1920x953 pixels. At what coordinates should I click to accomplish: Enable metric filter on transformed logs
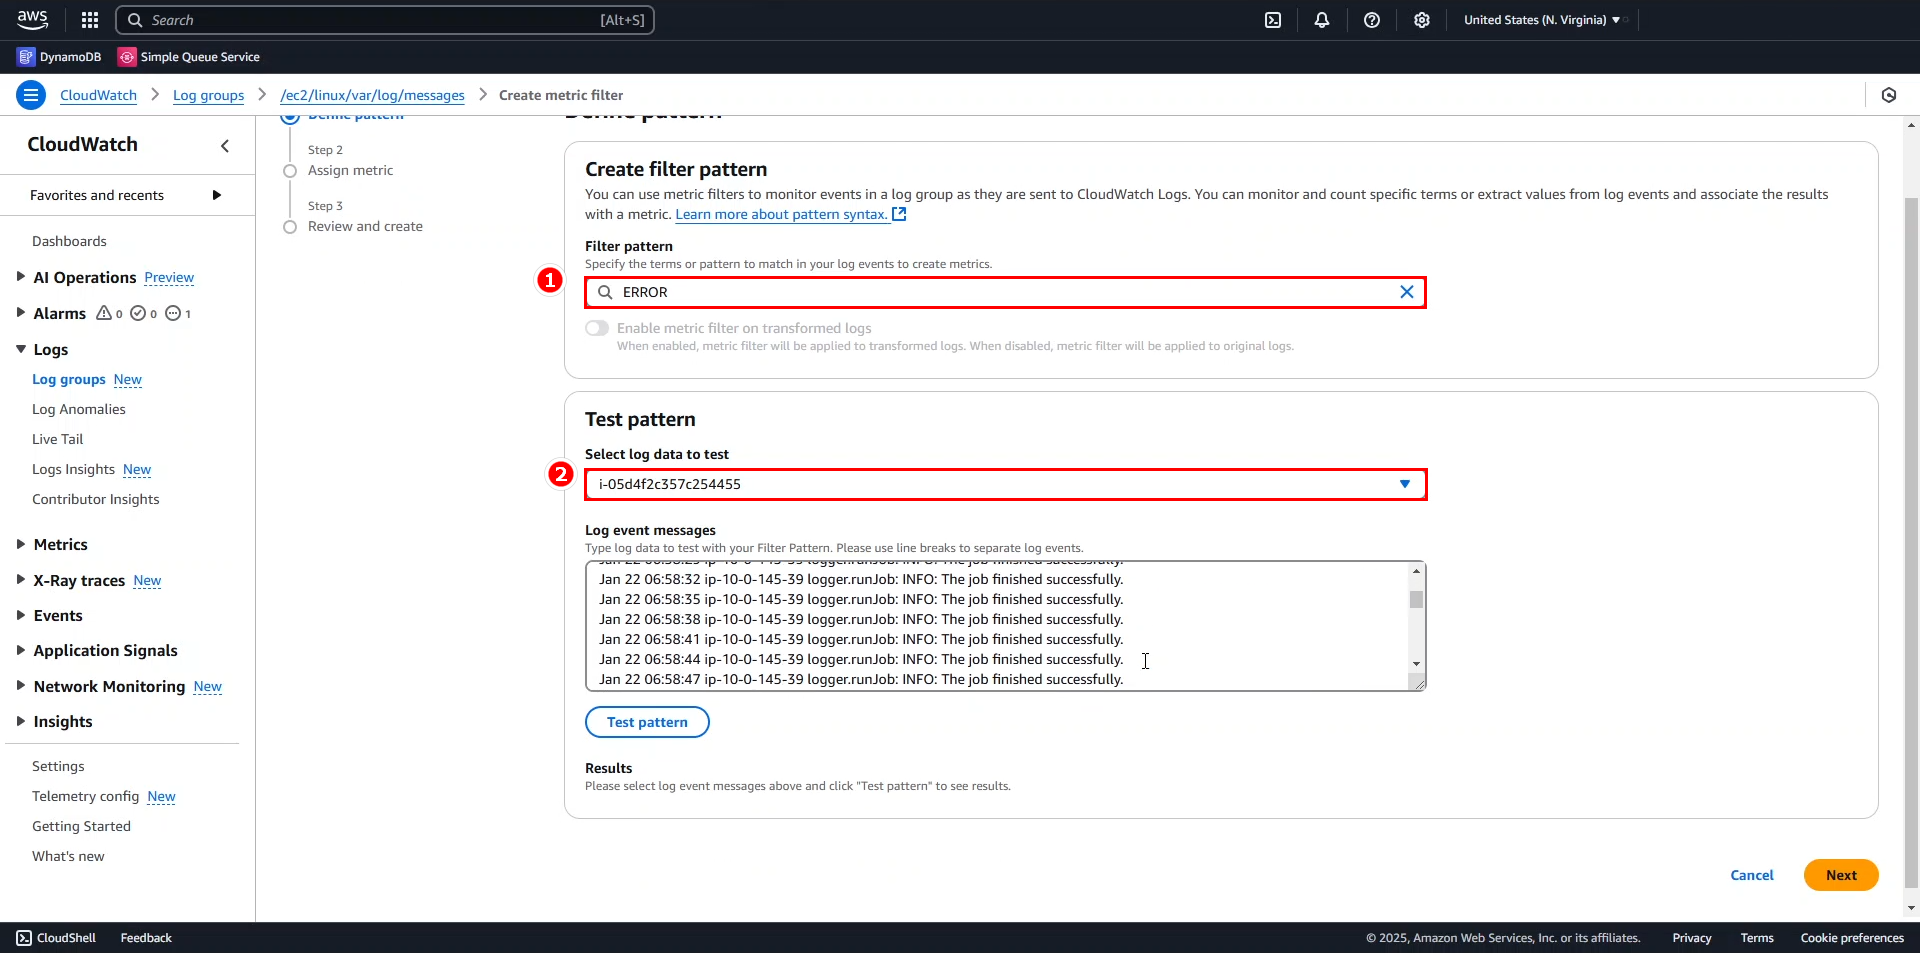tap(597, 328)
